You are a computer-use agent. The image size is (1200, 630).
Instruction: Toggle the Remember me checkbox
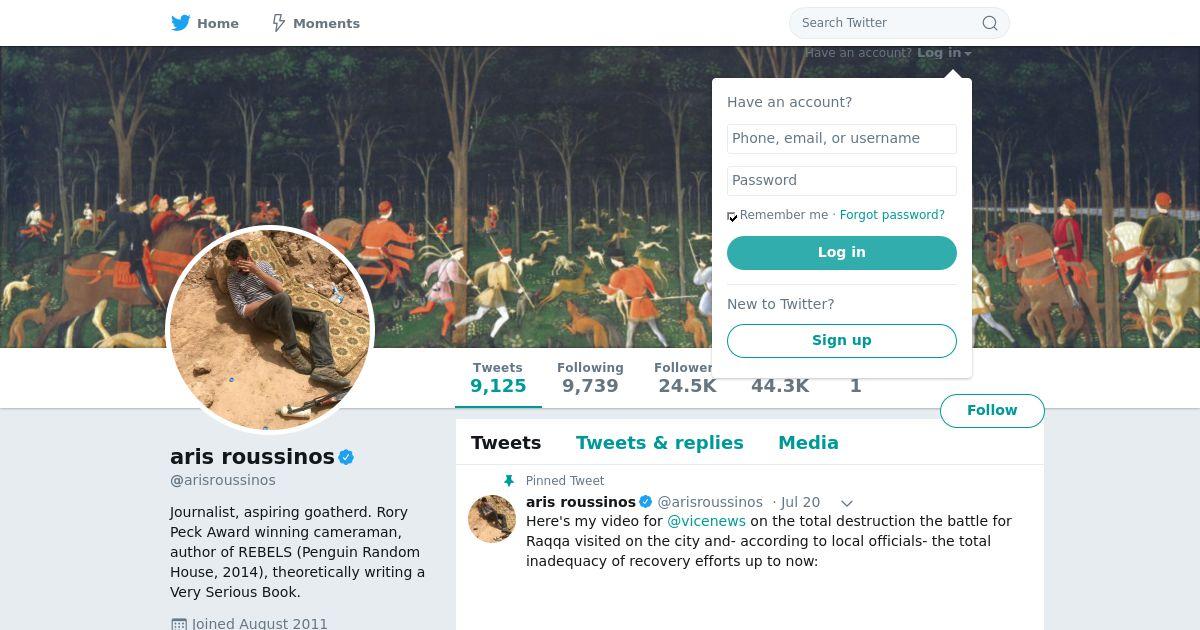pyautogui.click(x=732, y=216)
